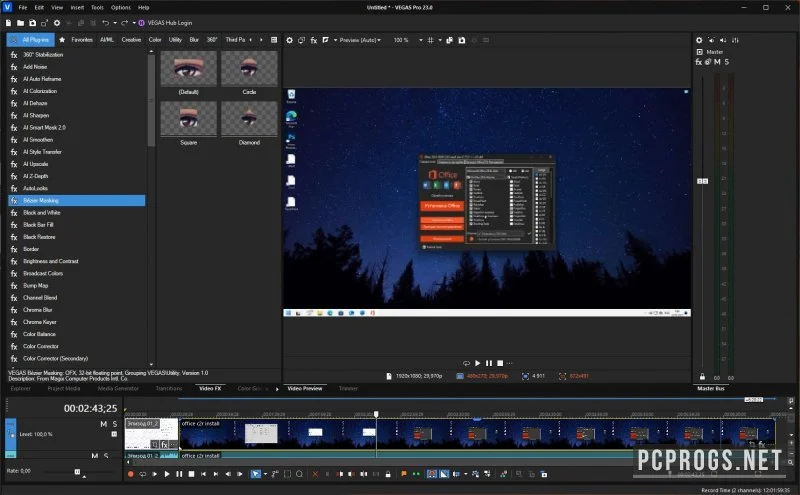
Task: Switch to the Trimmer tab
Action: coord(348,388)
